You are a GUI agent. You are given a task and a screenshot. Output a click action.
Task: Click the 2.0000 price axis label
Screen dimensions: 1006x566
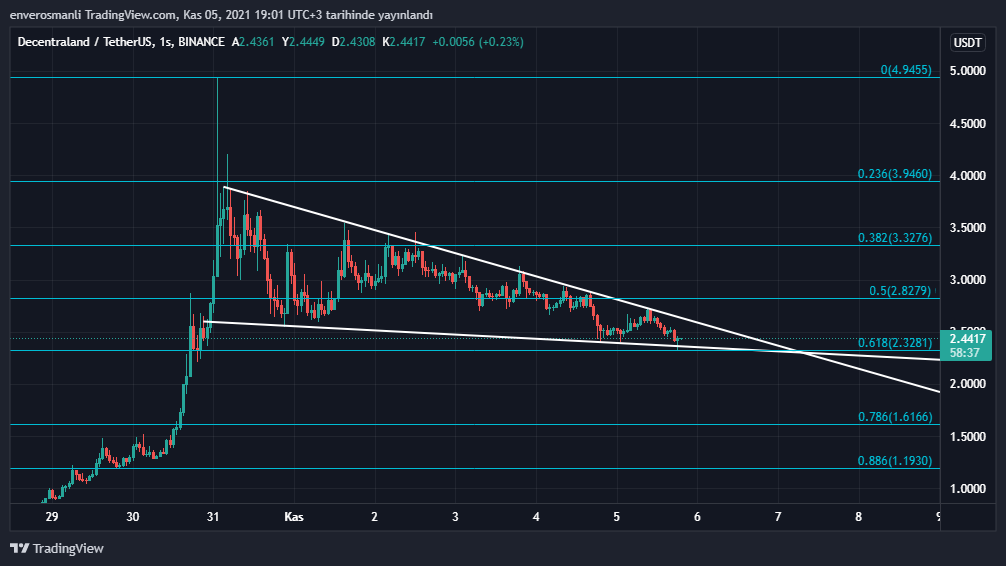pos(968,384)
